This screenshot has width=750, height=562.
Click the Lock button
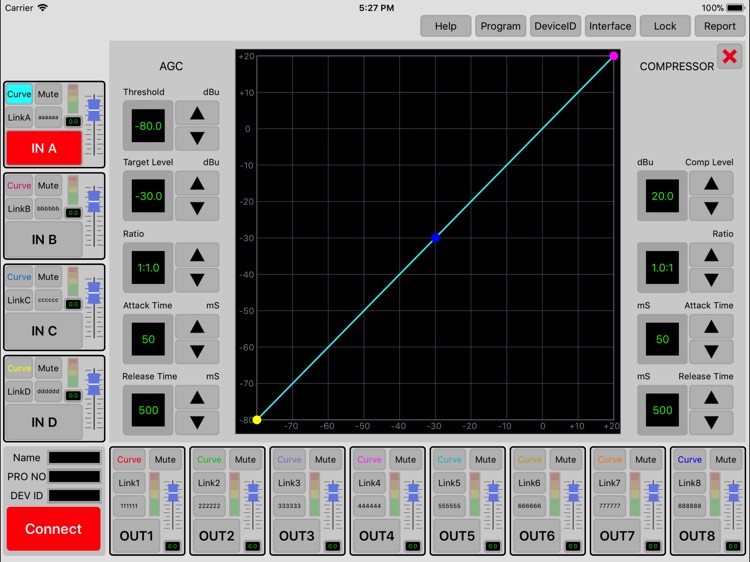pos(665,26)
